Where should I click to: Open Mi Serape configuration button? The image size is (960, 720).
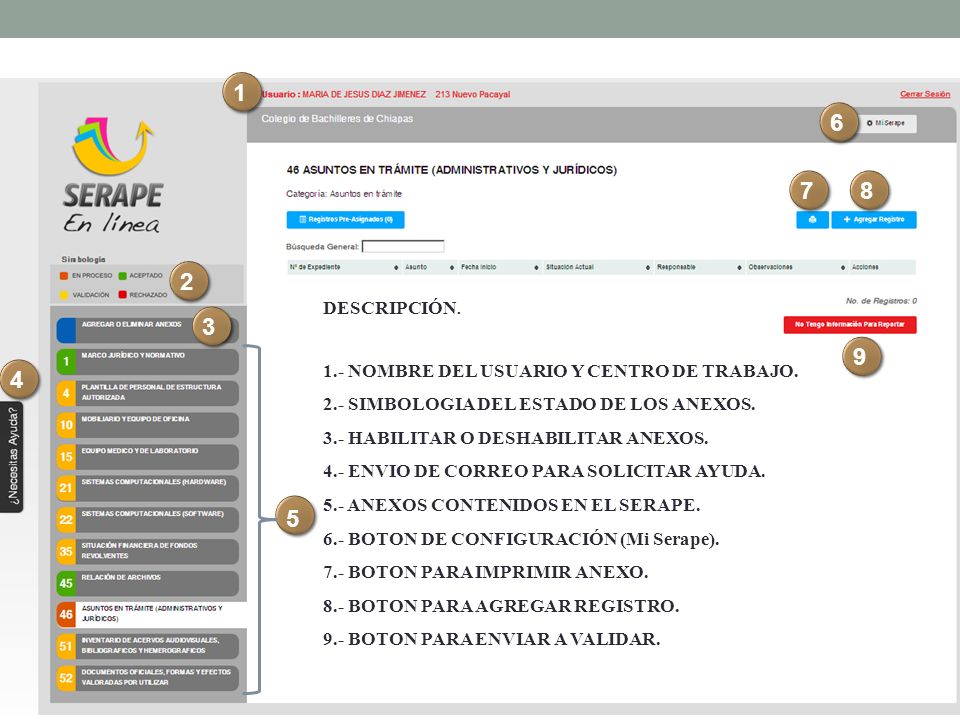pos(887,123)
